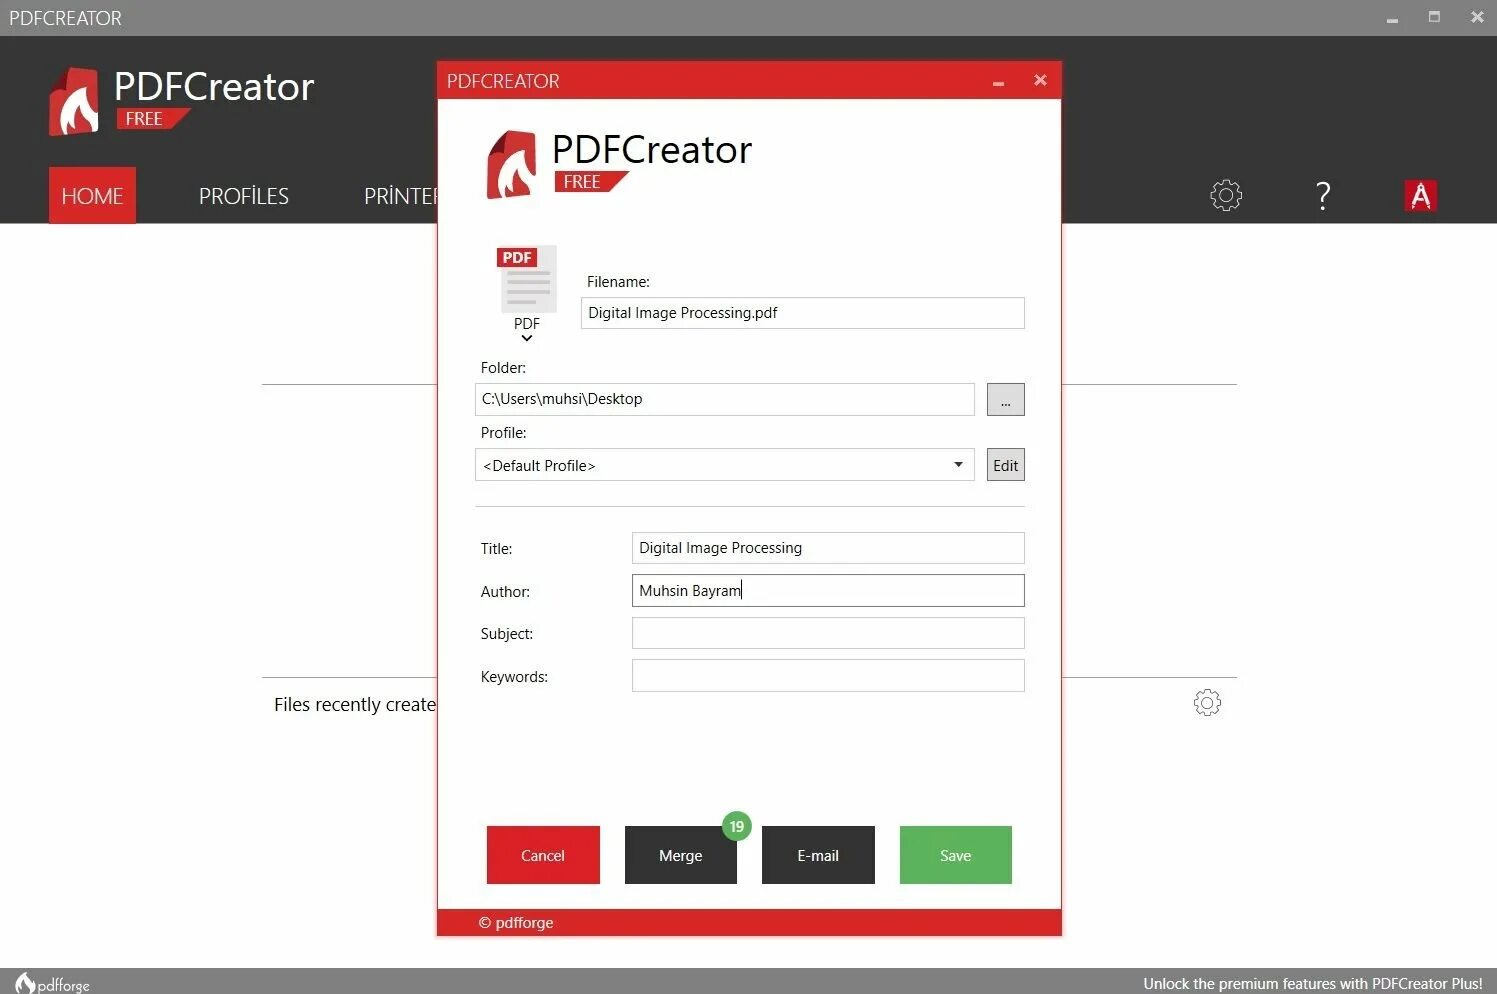Click the red Architect 'A' icon
The width and height of the screenshot is (1497, 994).
[x=1420, y=196]
